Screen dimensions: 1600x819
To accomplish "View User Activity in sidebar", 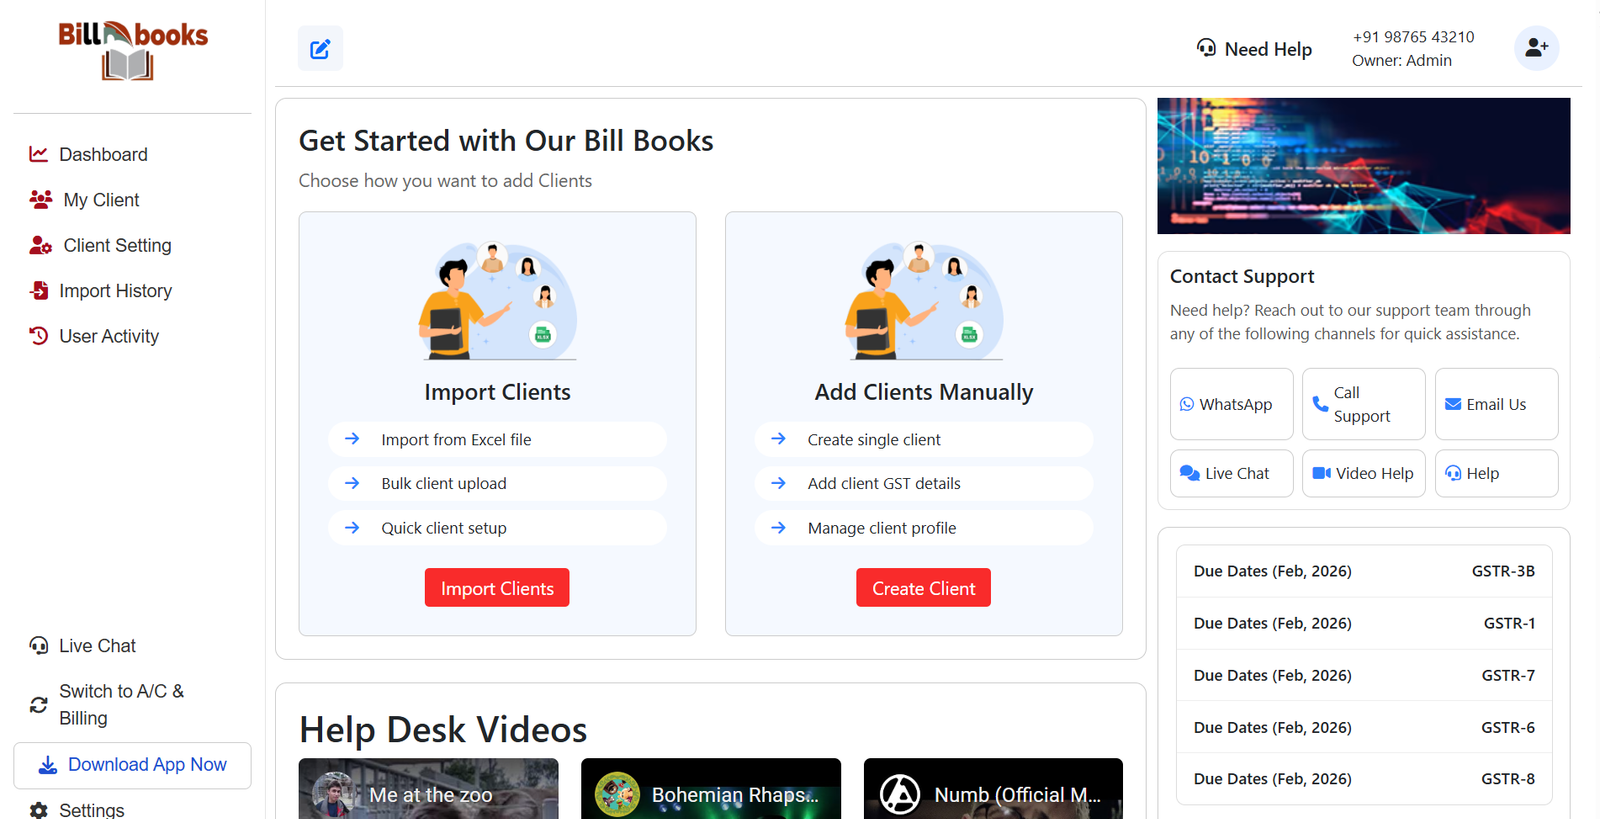I will click(108, 336).
